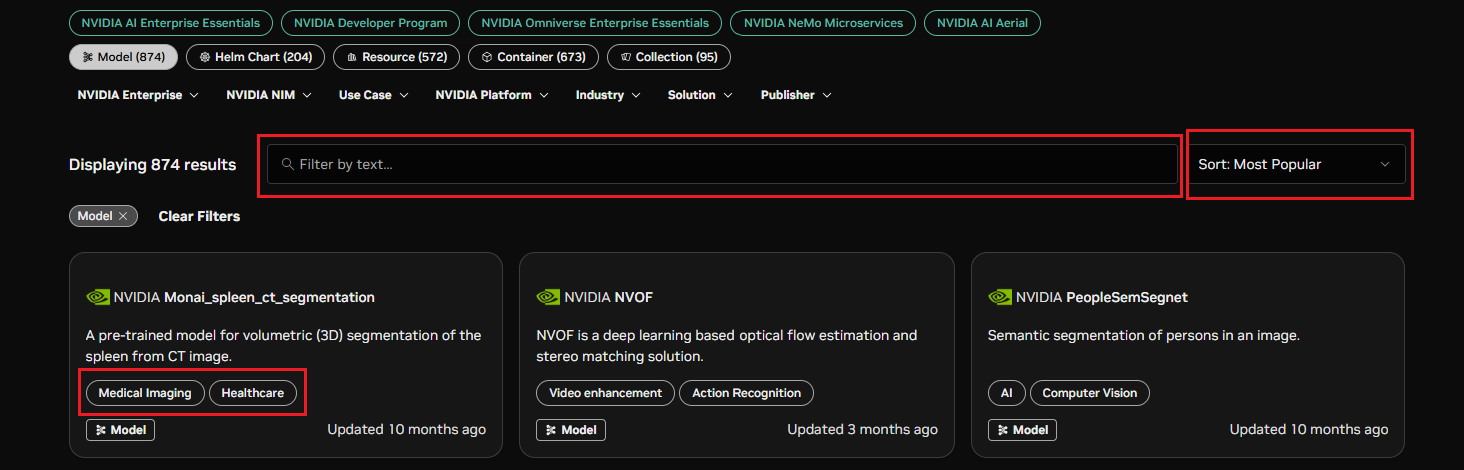Click NVIDIA logo on NVOF card
This screenshot has height=470, width=1464.
[548, 297]
